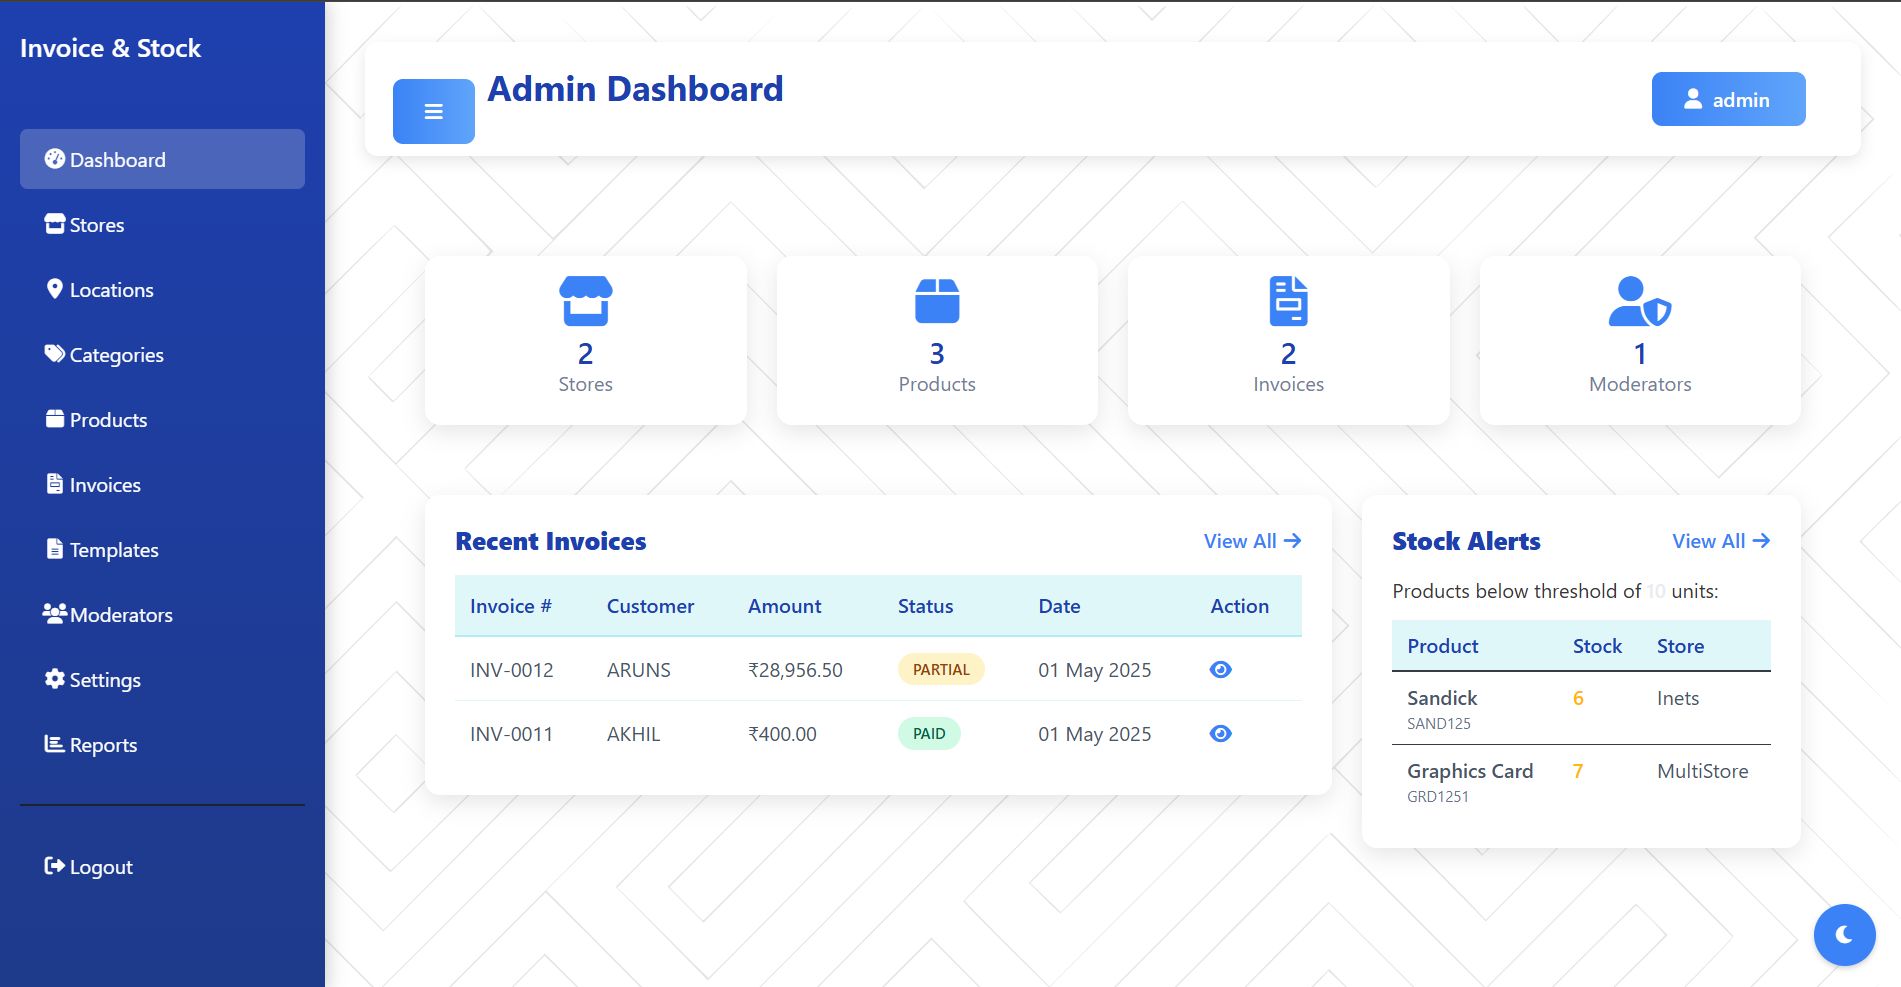View invoice INV-0012 with eye icon
1901x987 pixels.
(x=1220, y=669)
